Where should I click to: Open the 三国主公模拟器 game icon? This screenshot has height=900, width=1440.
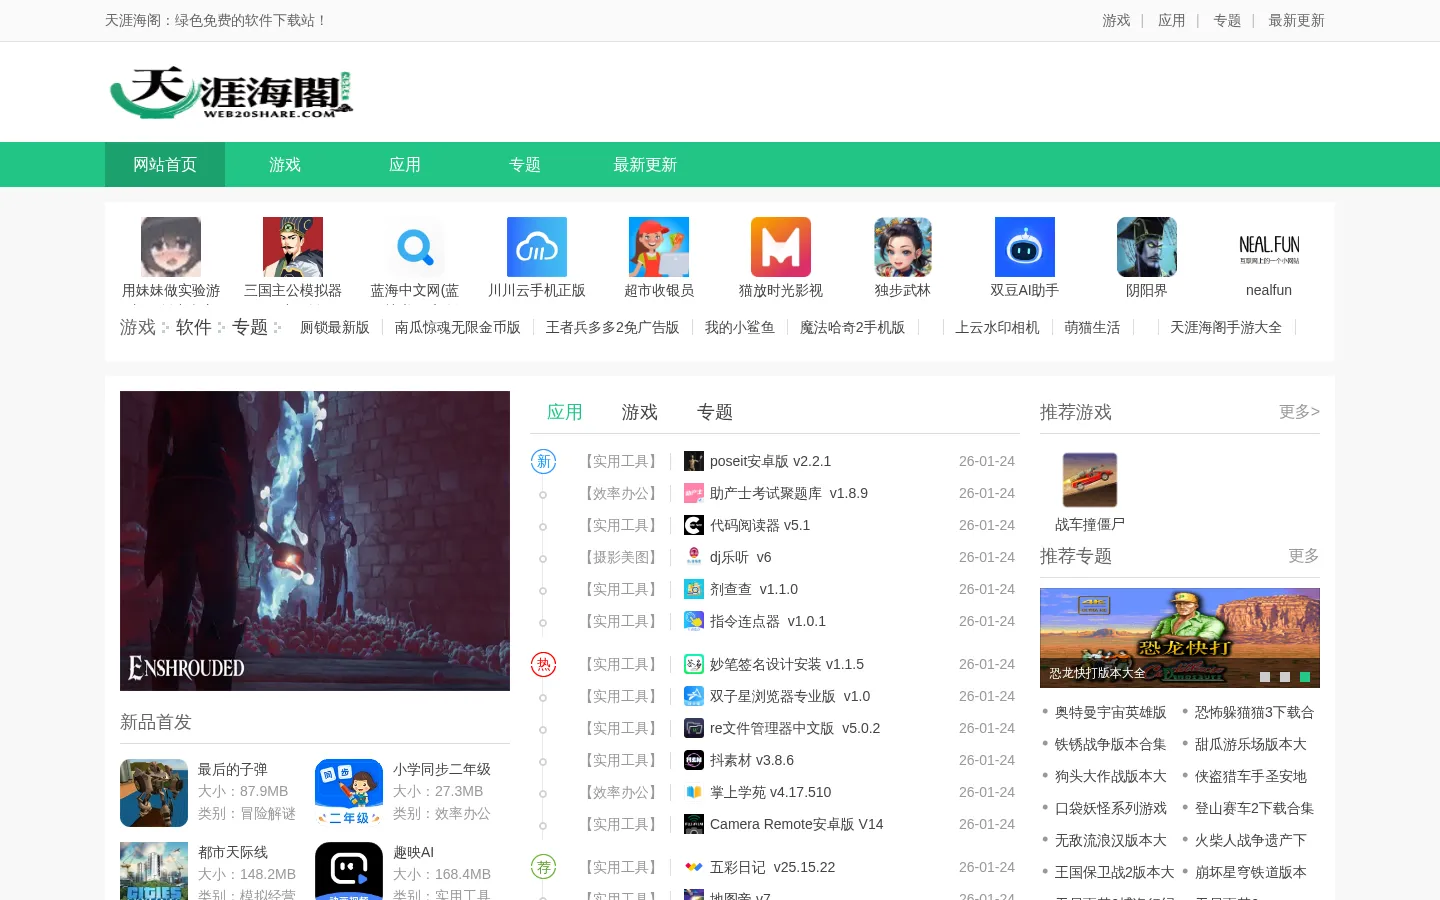(293, 247)
